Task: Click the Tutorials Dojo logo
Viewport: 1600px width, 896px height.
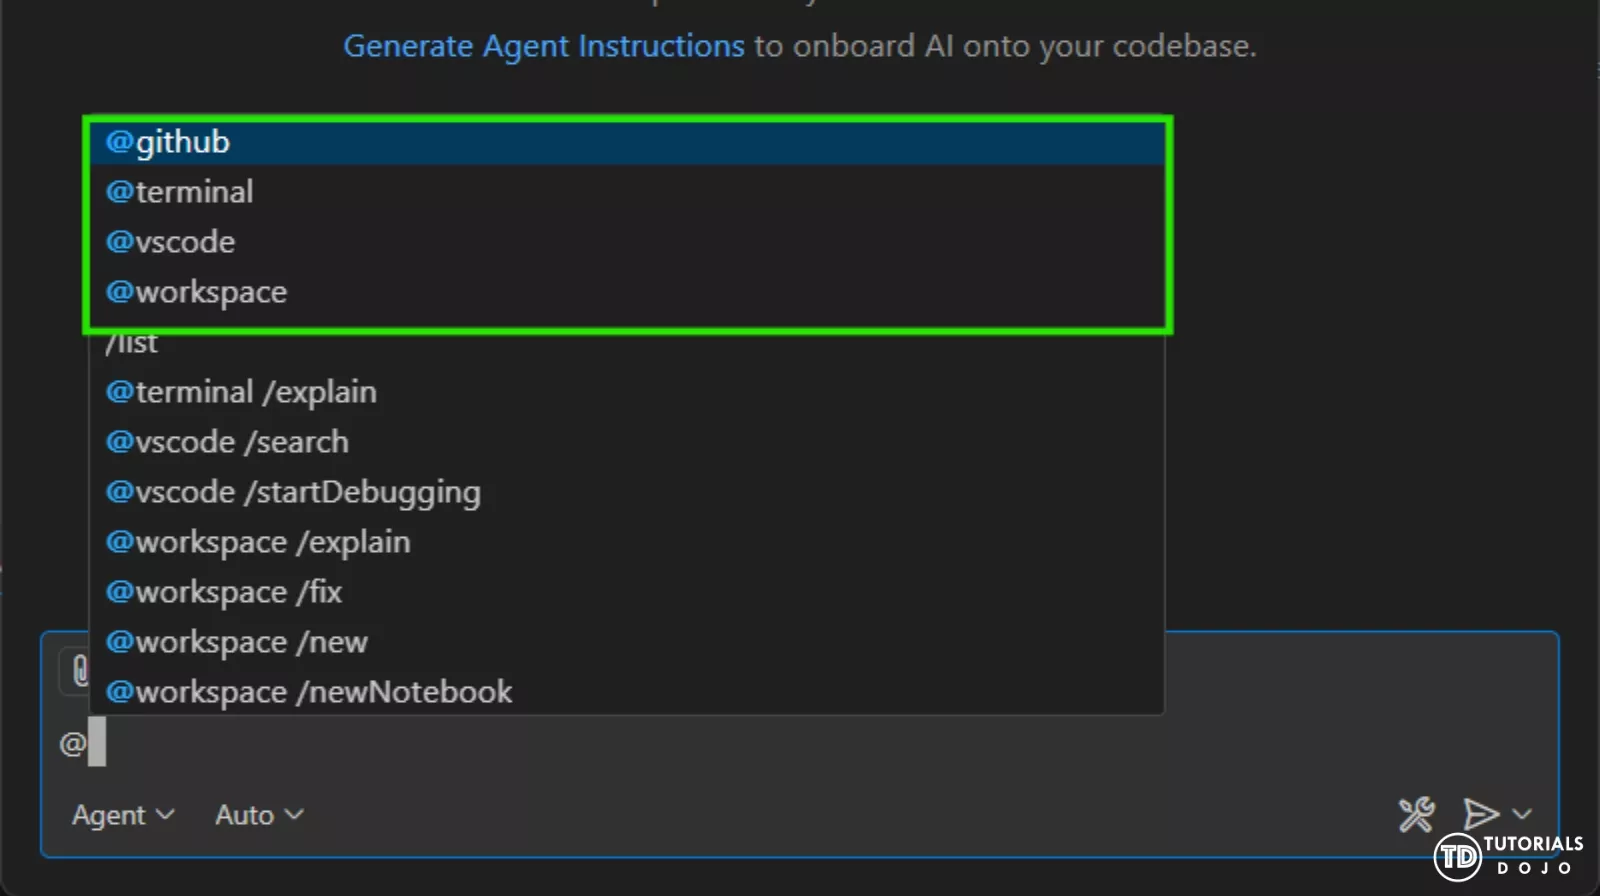Action: coord(1508,856)
